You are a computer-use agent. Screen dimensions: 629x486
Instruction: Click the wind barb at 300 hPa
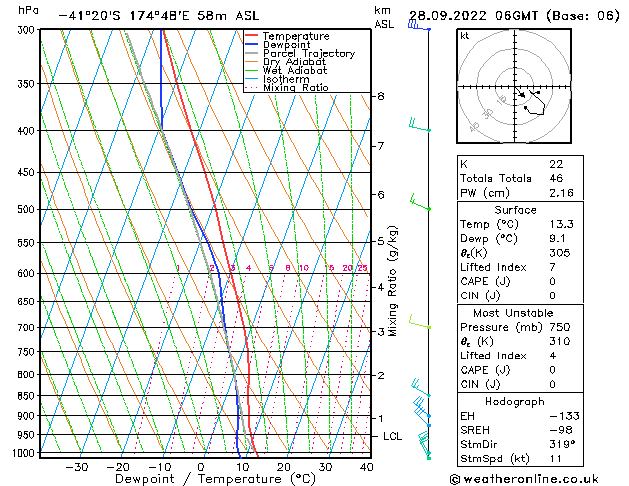click(x=419, y=25)
